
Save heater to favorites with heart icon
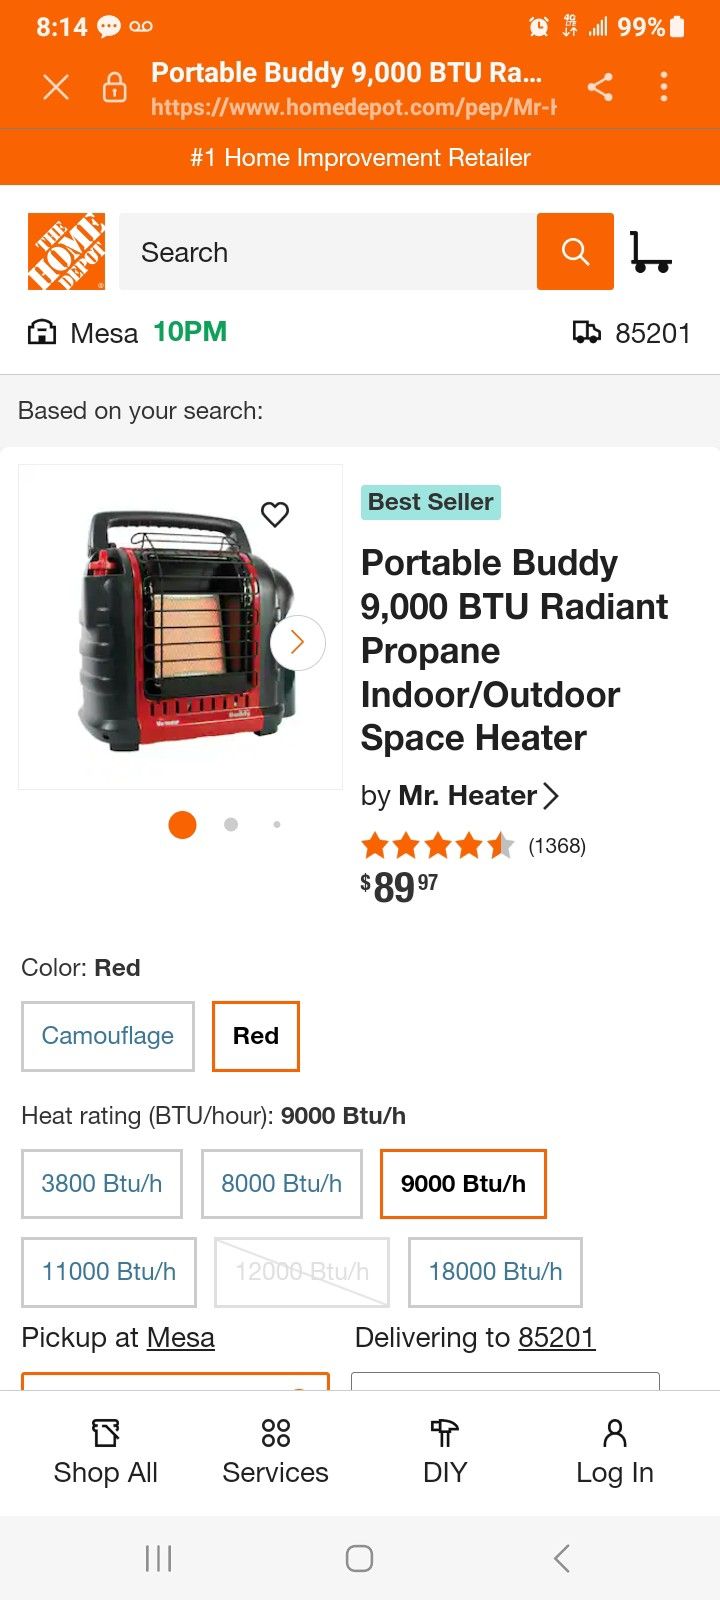[x=275, y=514]
